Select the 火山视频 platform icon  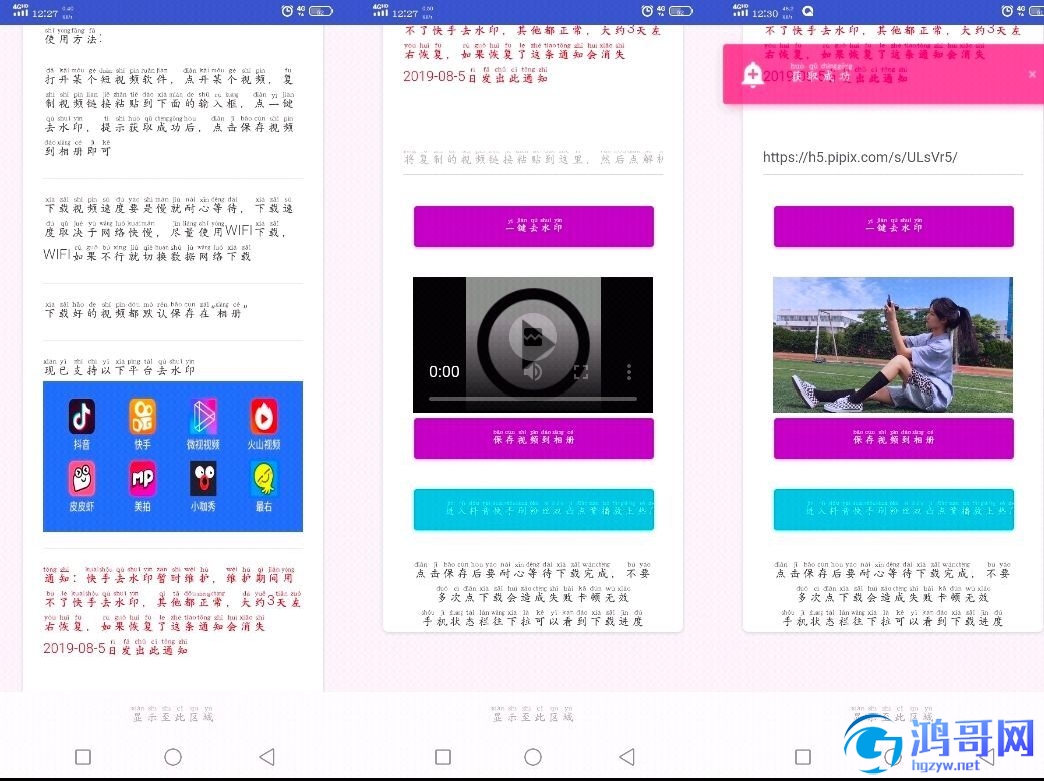(x=264, y=417)
